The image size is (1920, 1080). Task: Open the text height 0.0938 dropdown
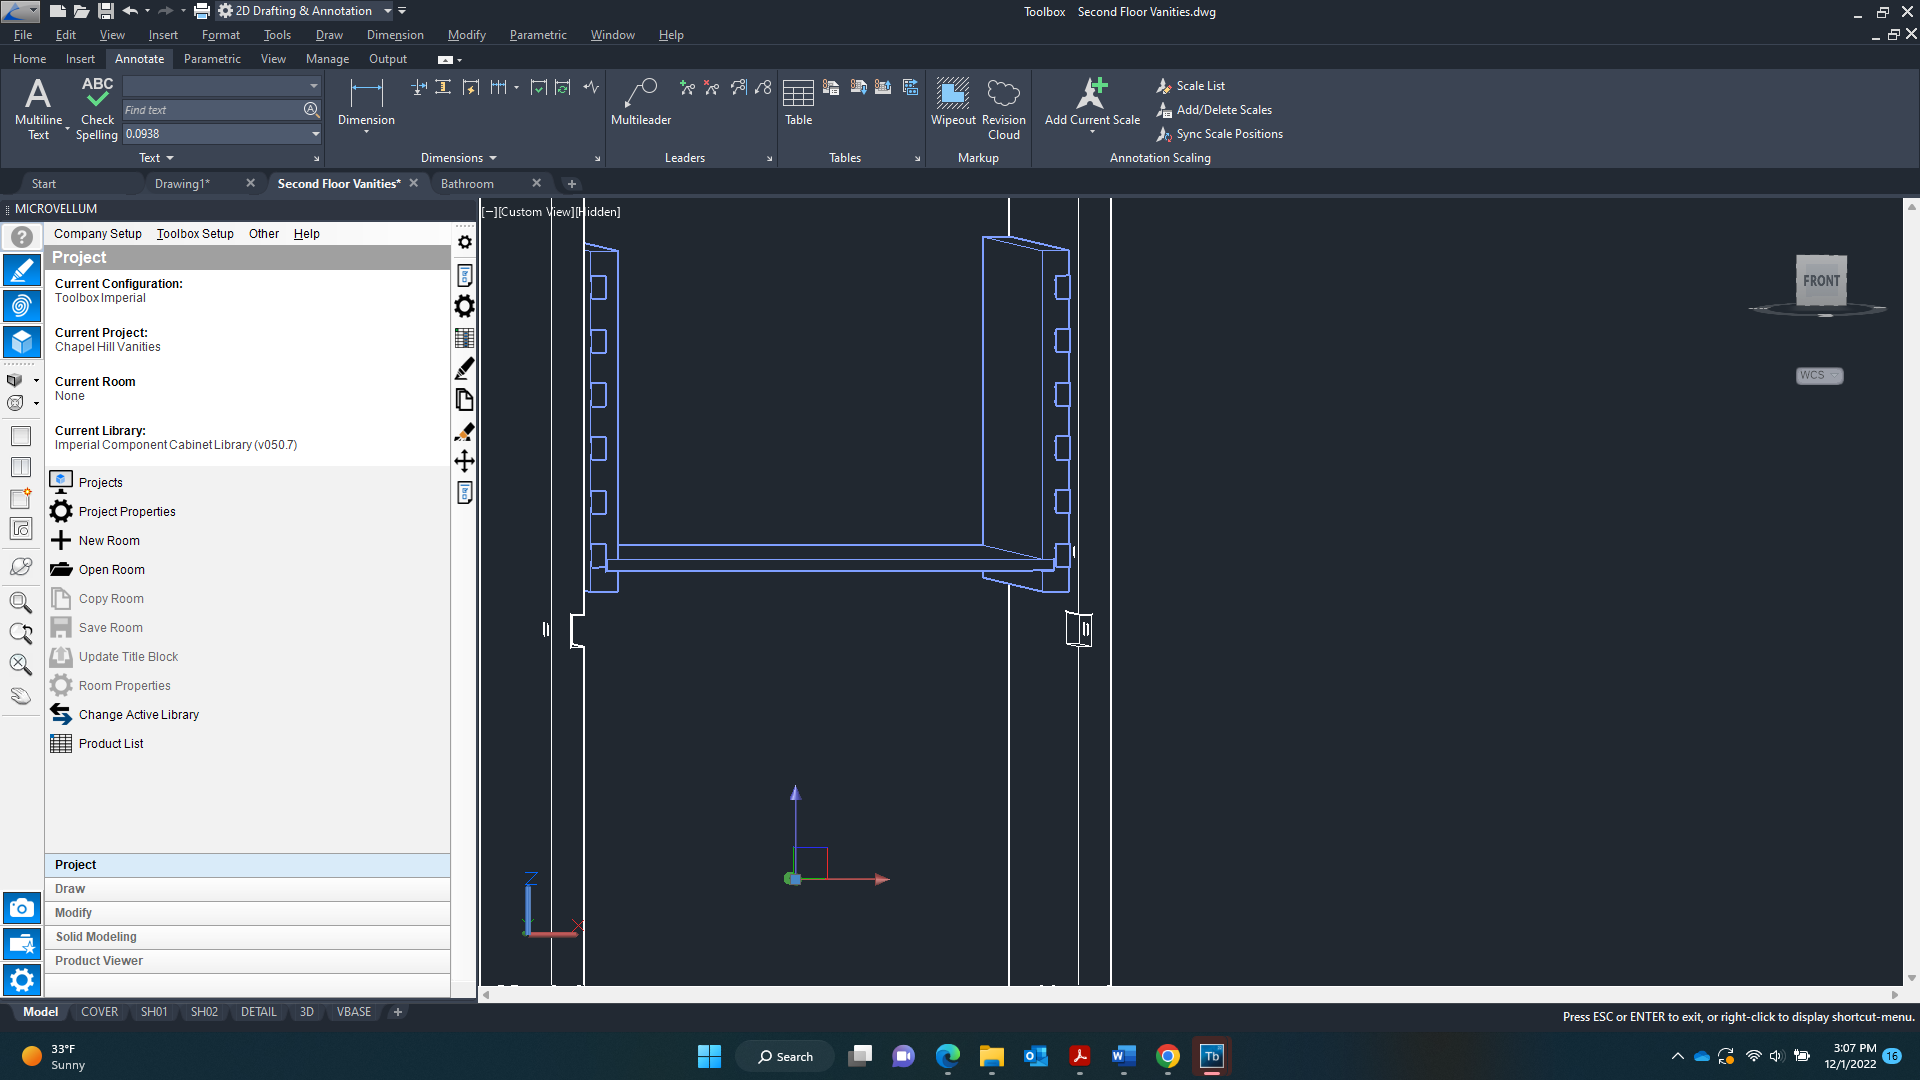315,134
